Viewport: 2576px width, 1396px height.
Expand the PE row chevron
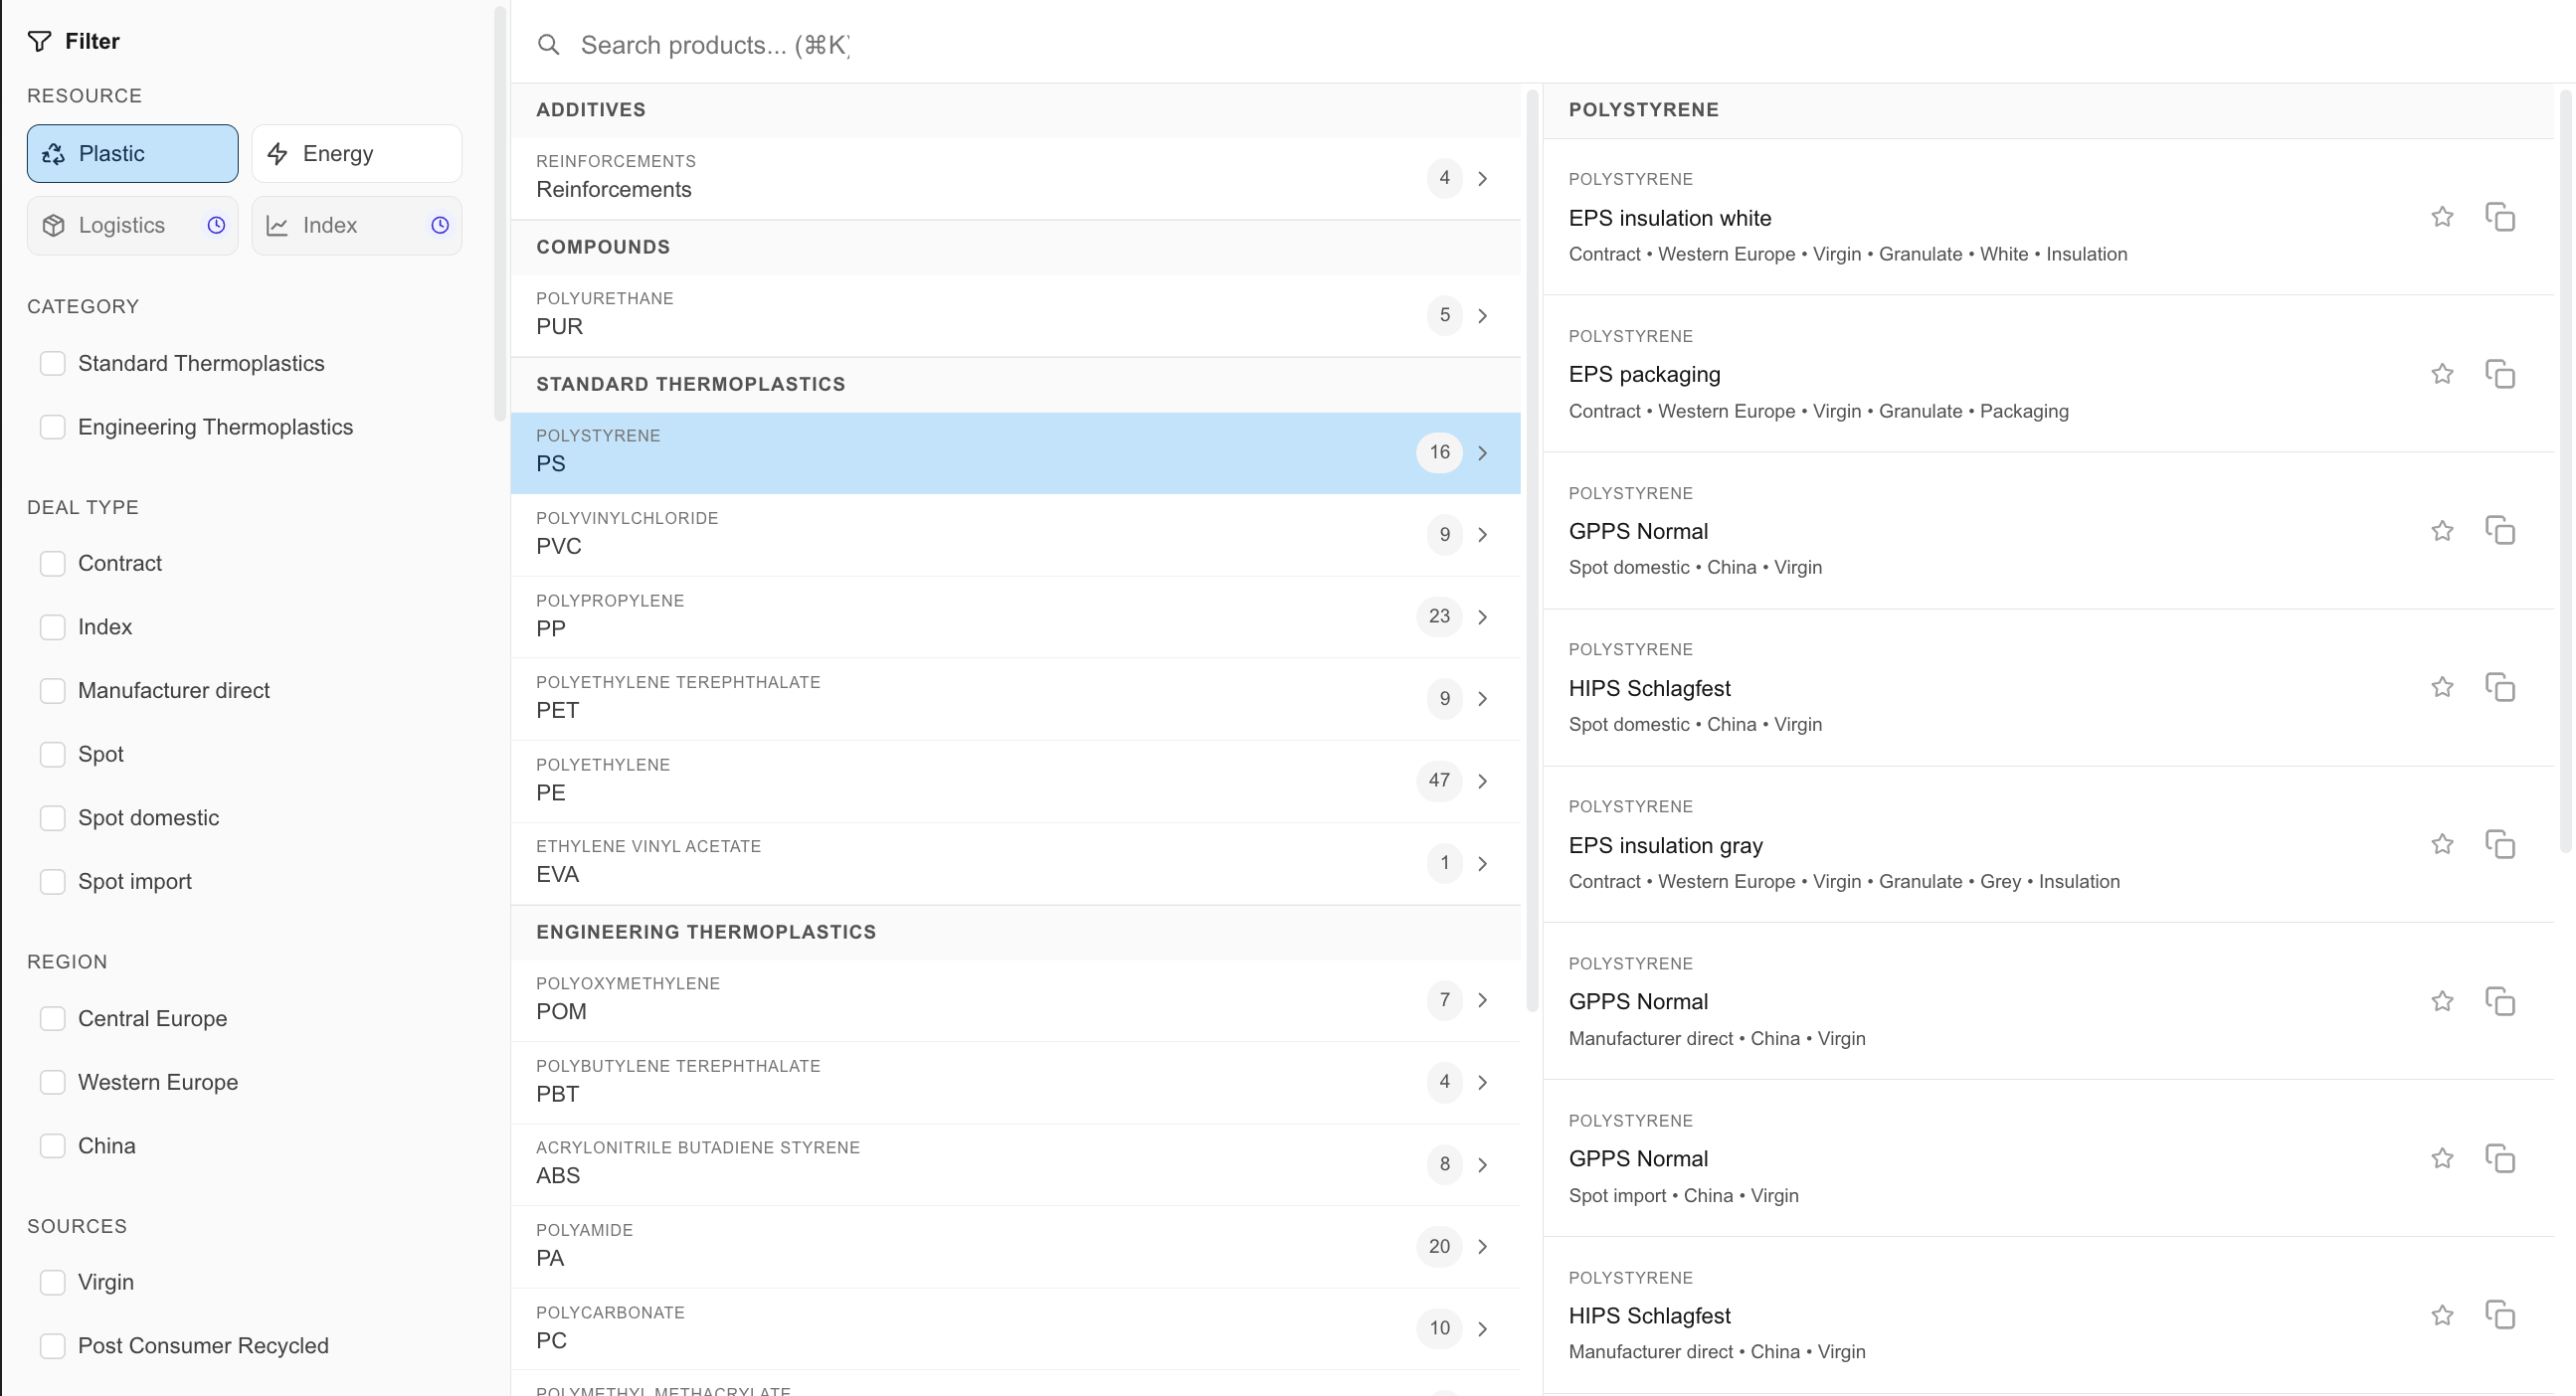(x=1483, y=780)
